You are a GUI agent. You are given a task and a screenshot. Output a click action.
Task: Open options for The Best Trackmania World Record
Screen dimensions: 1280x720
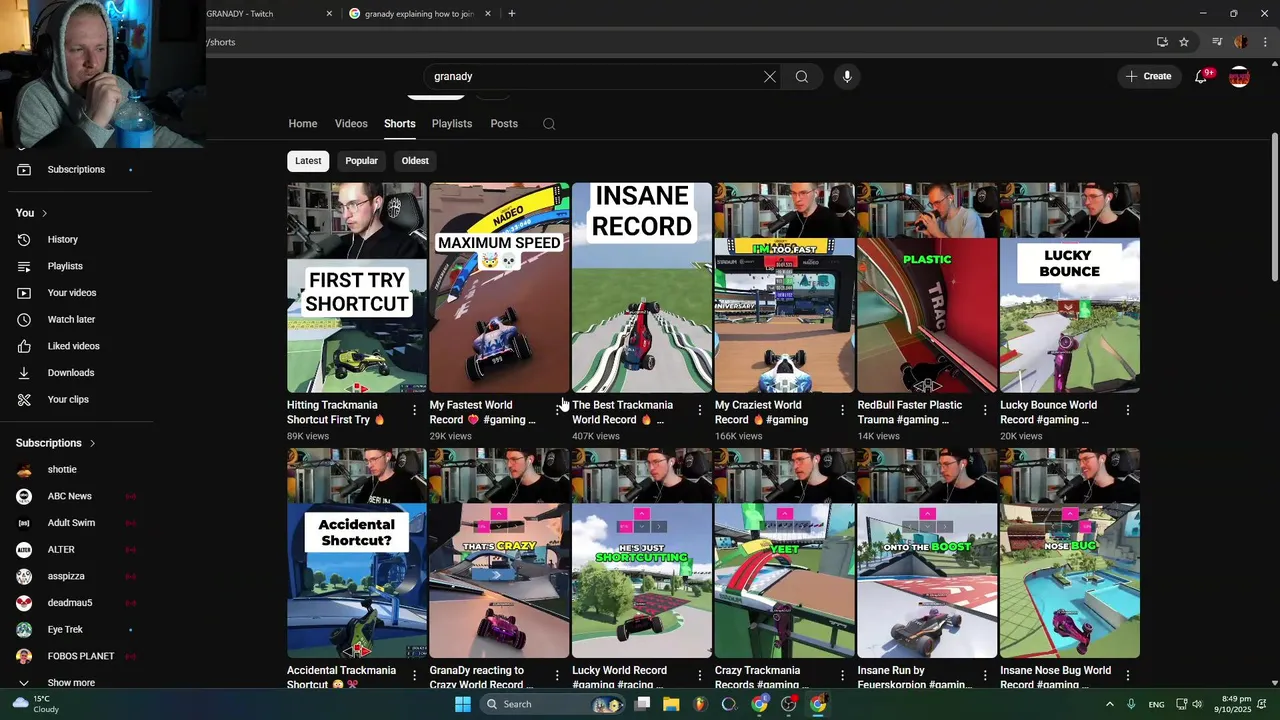point(700,410)
